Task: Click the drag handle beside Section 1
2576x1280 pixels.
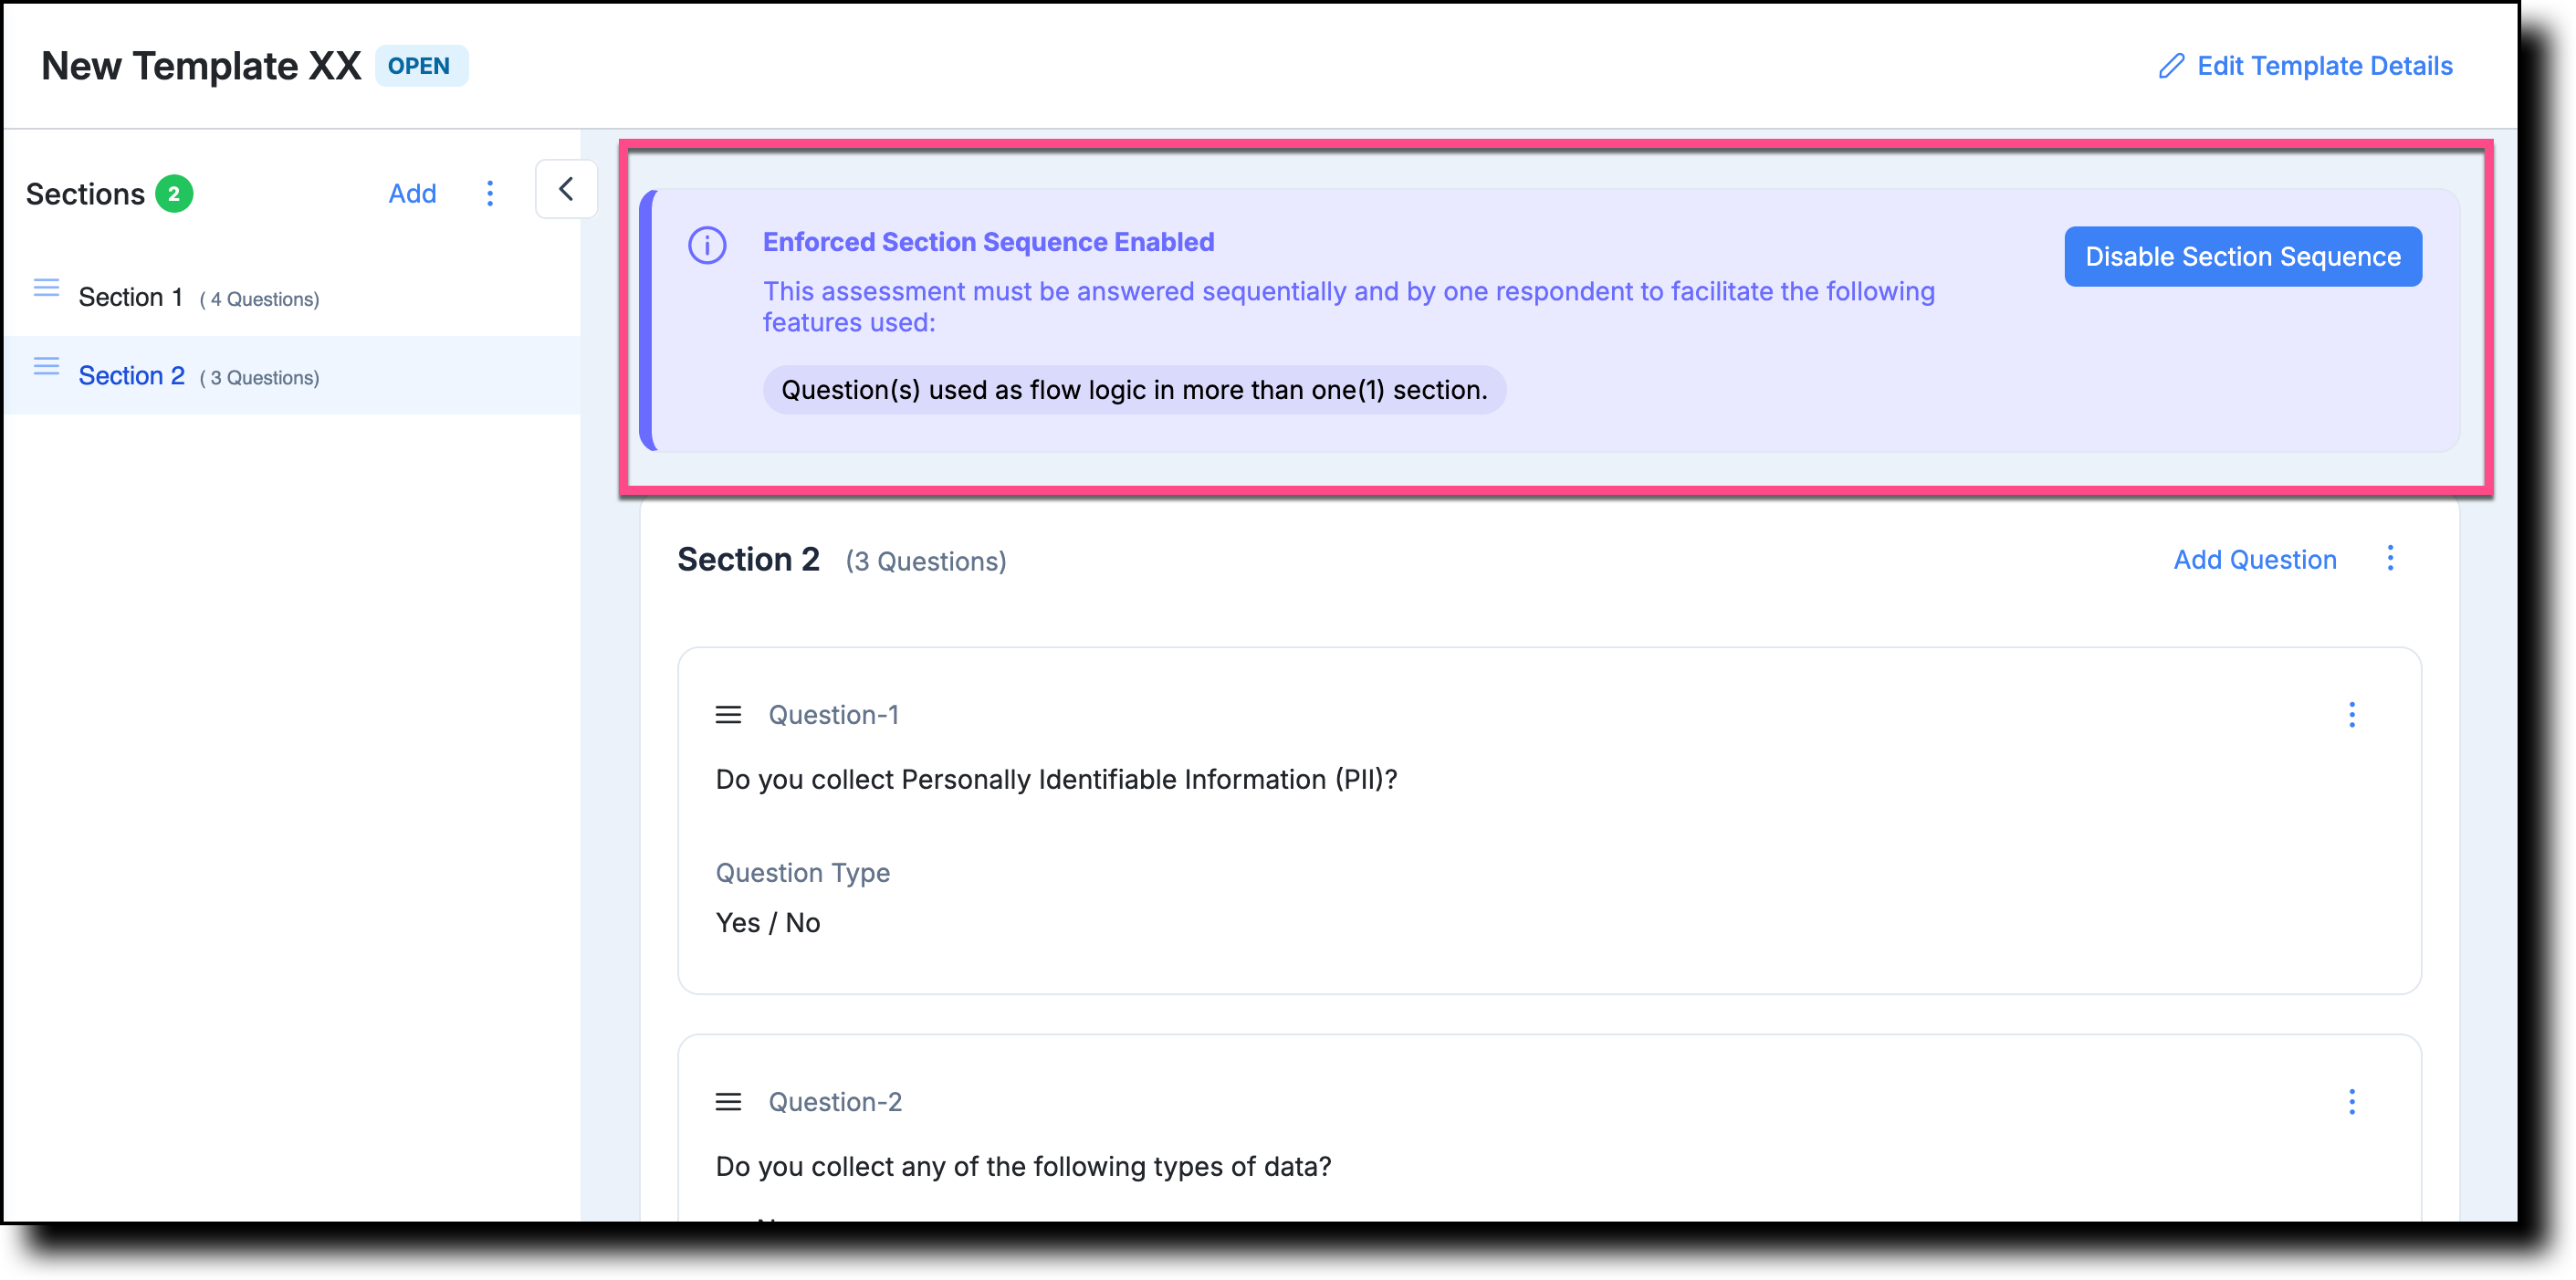Action: (46, 288)
